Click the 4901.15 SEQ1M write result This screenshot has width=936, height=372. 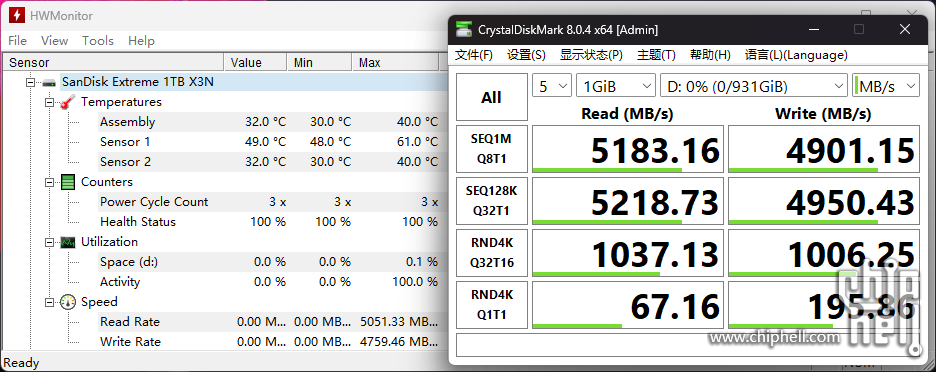pyautogui.click(x=824, y=149)
